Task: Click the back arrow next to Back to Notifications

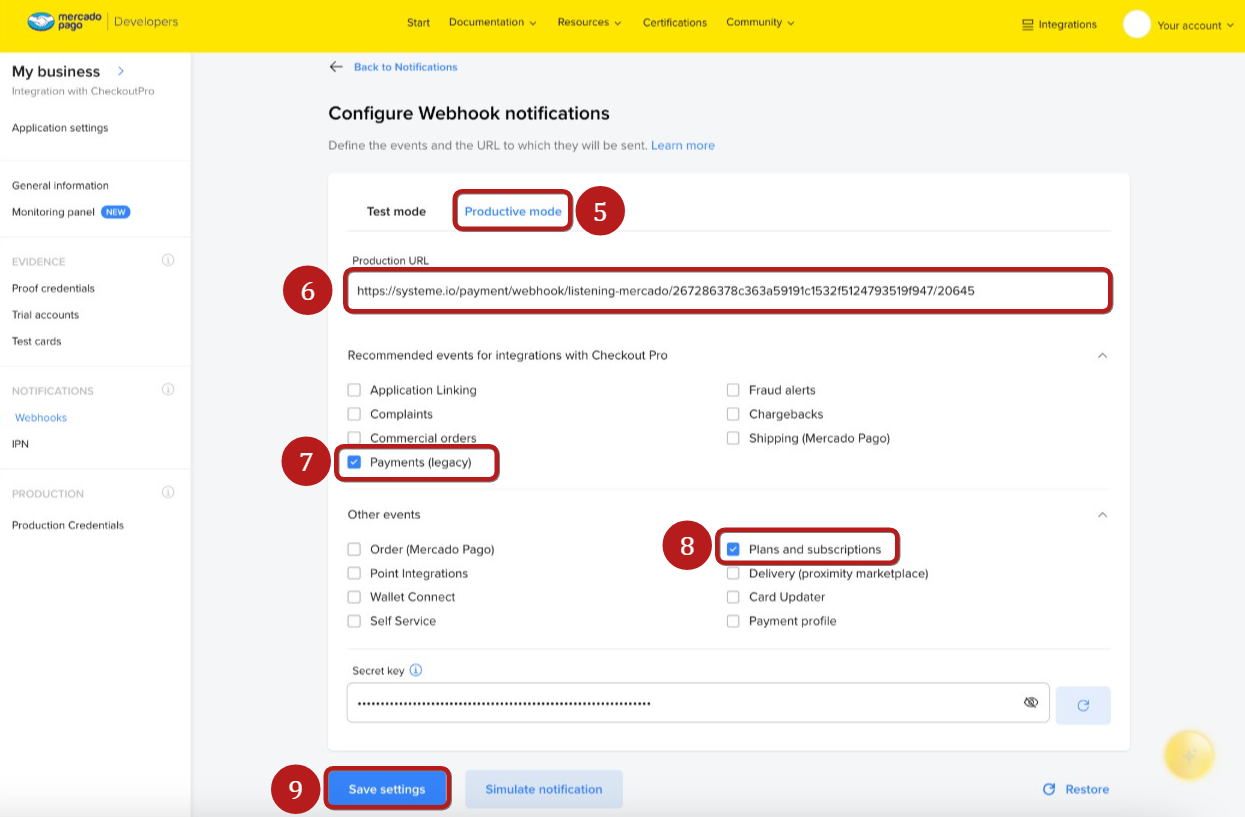Action: pos(336,67)
